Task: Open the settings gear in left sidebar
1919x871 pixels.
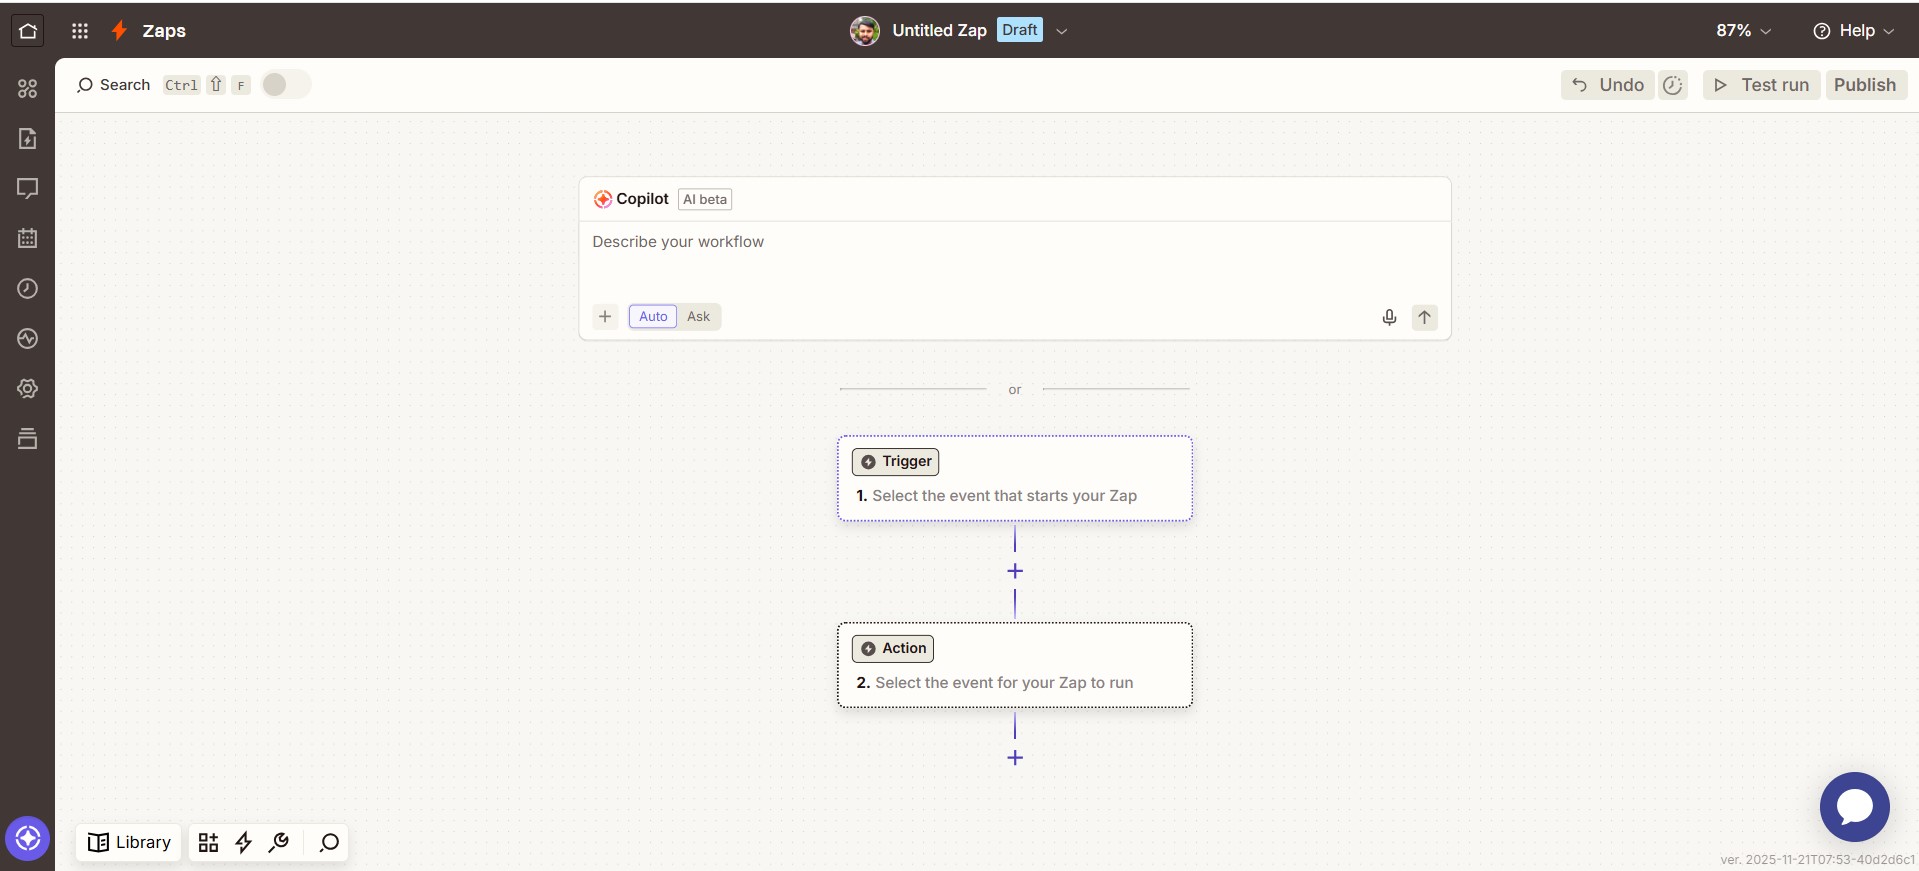Action: point(28,389)
